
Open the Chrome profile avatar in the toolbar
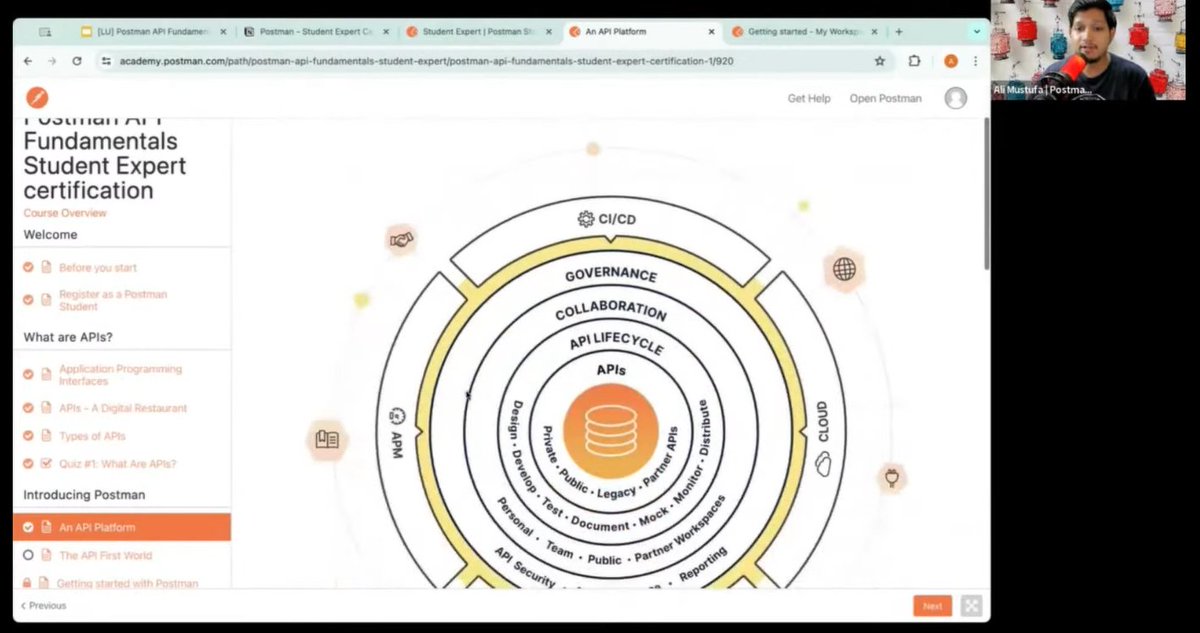tap(951, 61)
